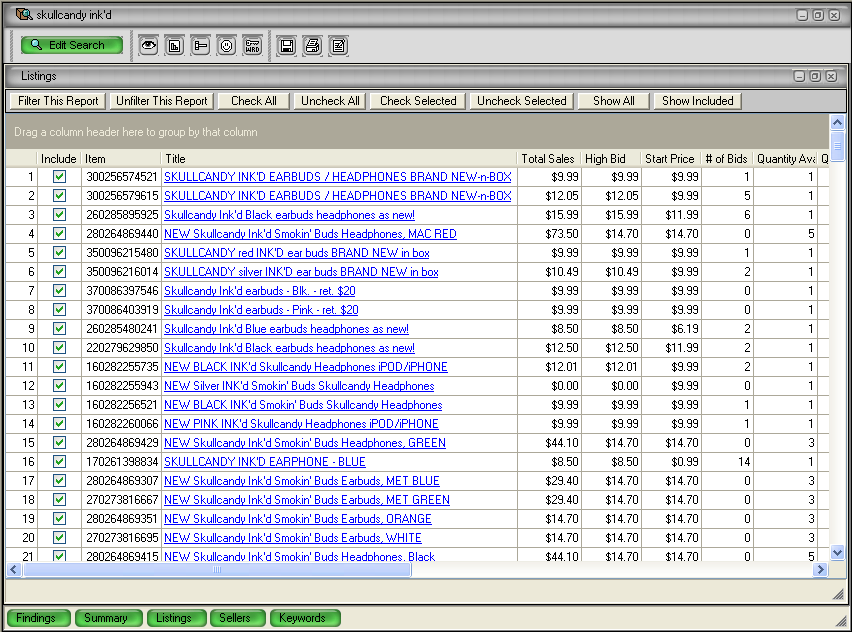Open listing 'Skullcandy Ink'd earbuds - Pink - ret. $20'
This screenshot has width=852, height=632.
tap(261, 310)
